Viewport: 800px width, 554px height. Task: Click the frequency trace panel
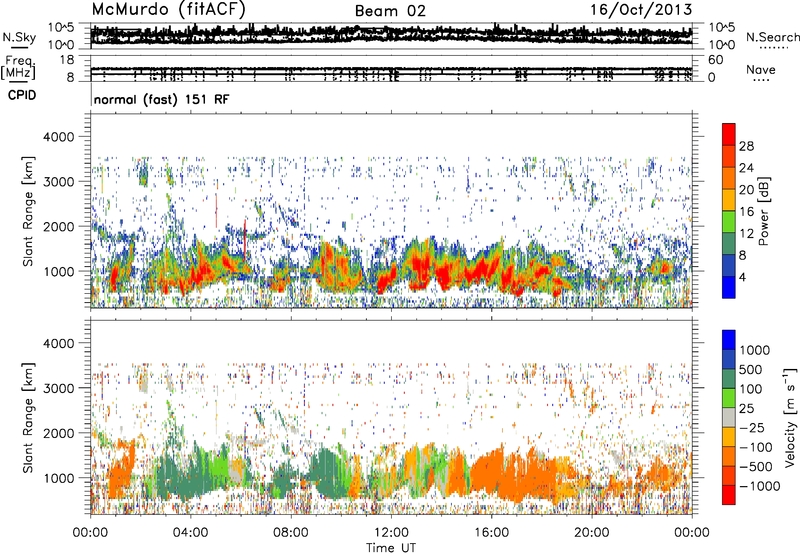pos(391,69)
